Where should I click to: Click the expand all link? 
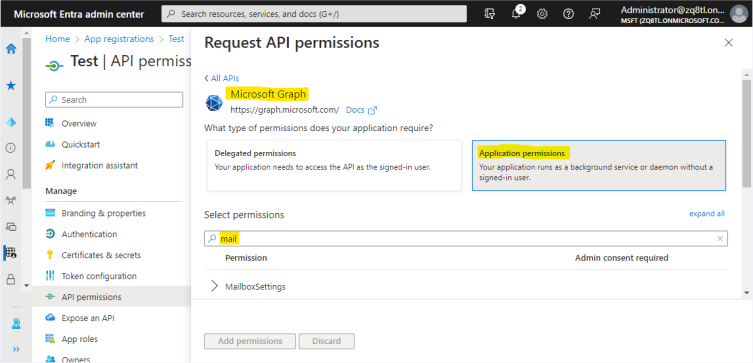click(707, 214)
